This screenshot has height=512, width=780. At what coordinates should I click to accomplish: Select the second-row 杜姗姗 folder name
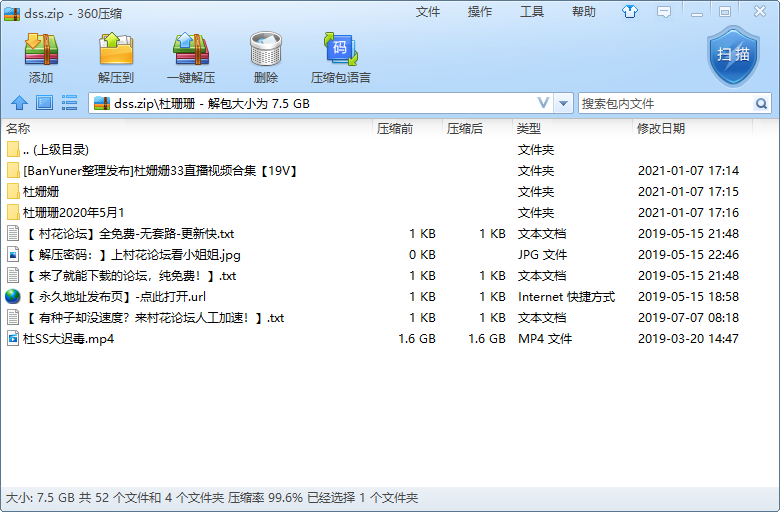41,192
